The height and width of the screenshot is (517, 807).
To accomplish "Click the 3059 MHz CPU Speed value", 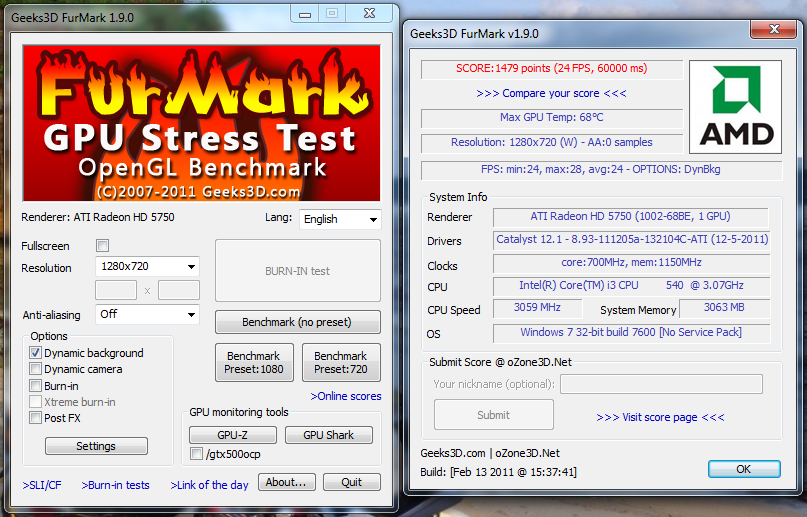I will [x=537, y=308].
